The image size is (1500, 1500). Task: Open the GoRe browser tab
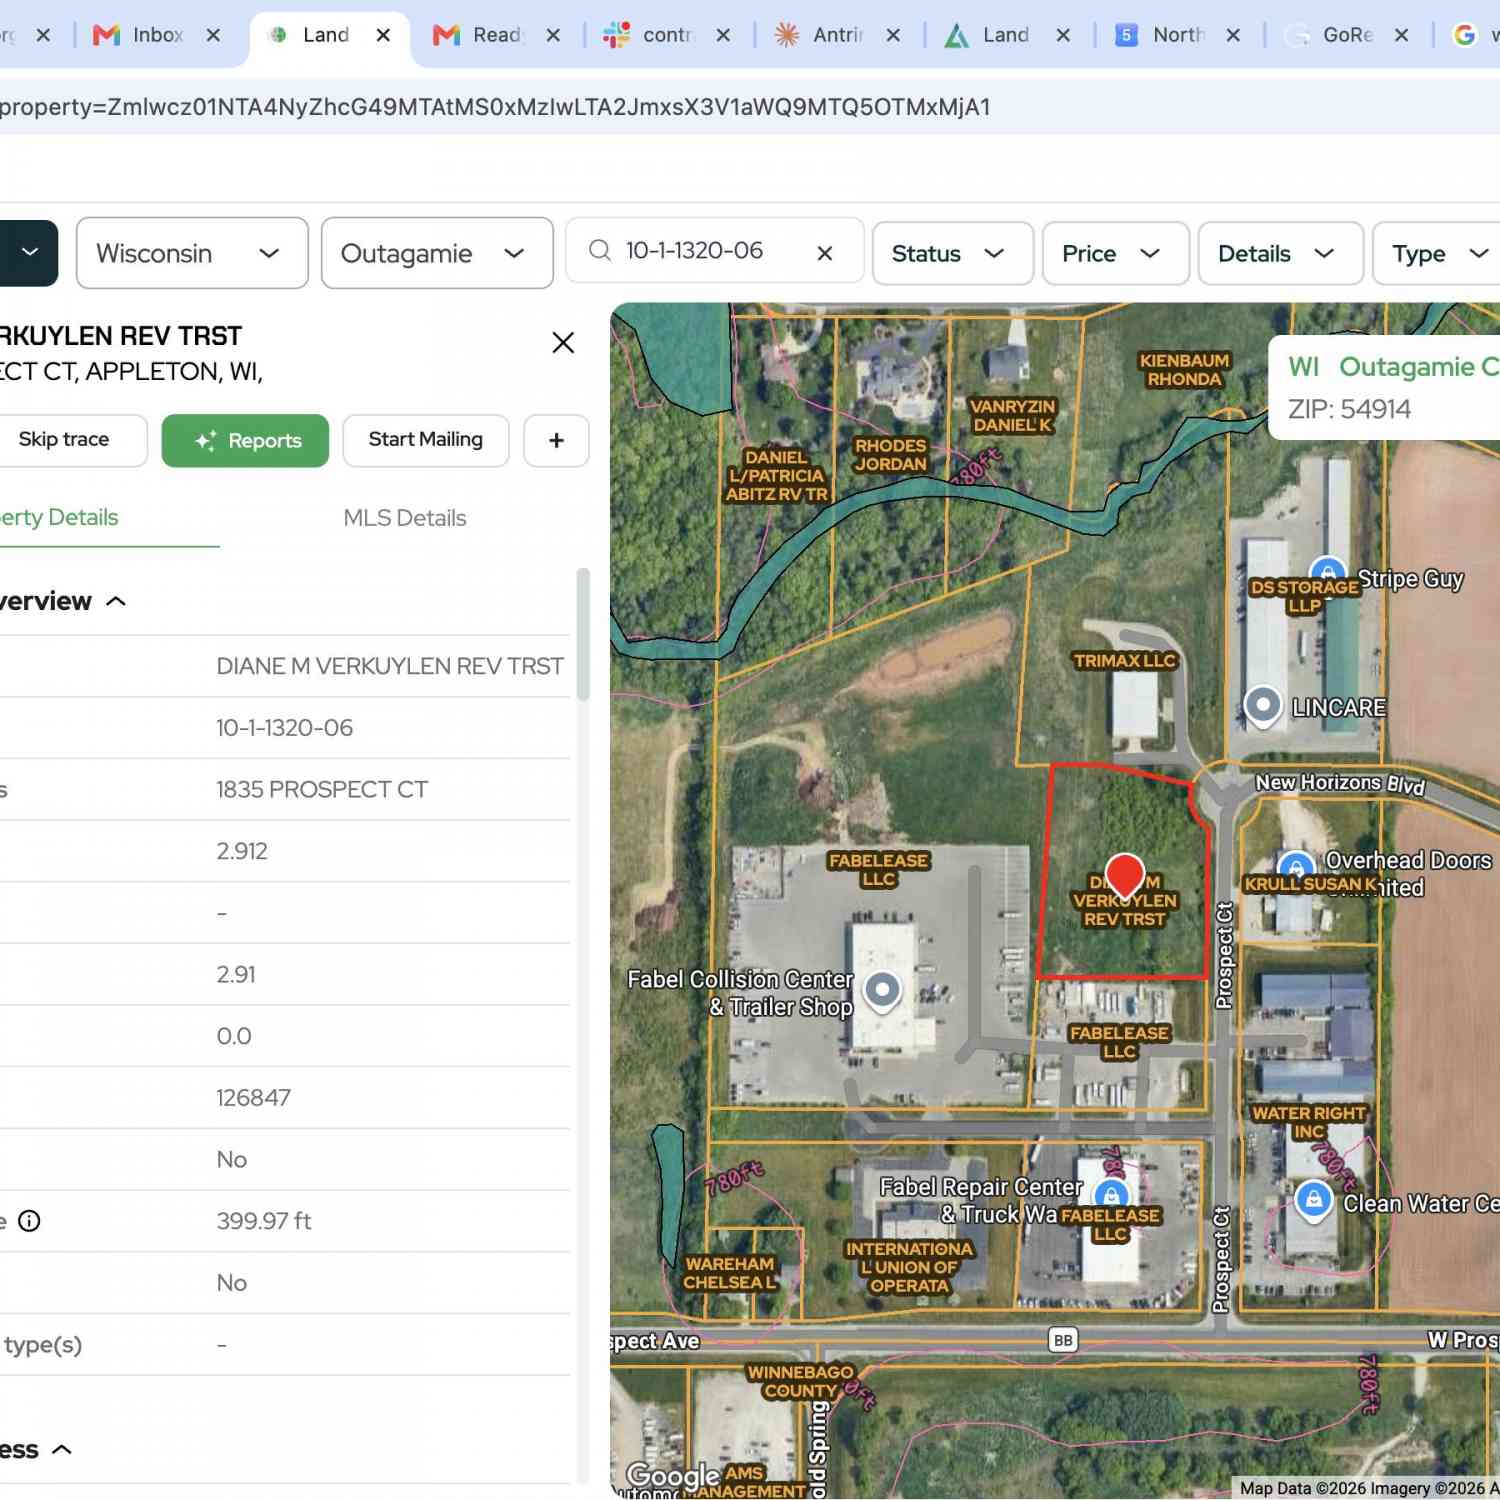(1345, 35)
